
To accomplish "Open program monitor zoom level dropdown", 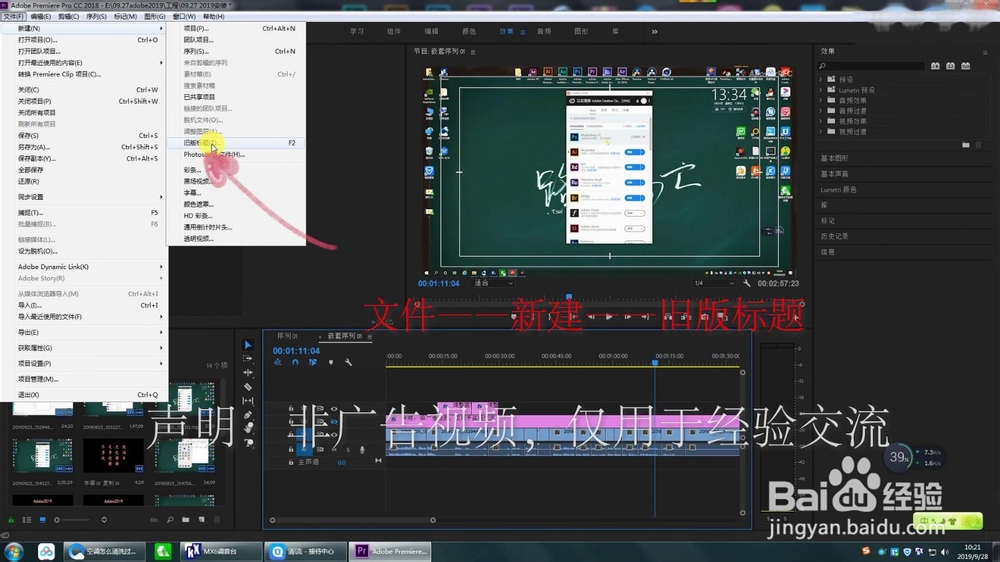I will 493,283.
